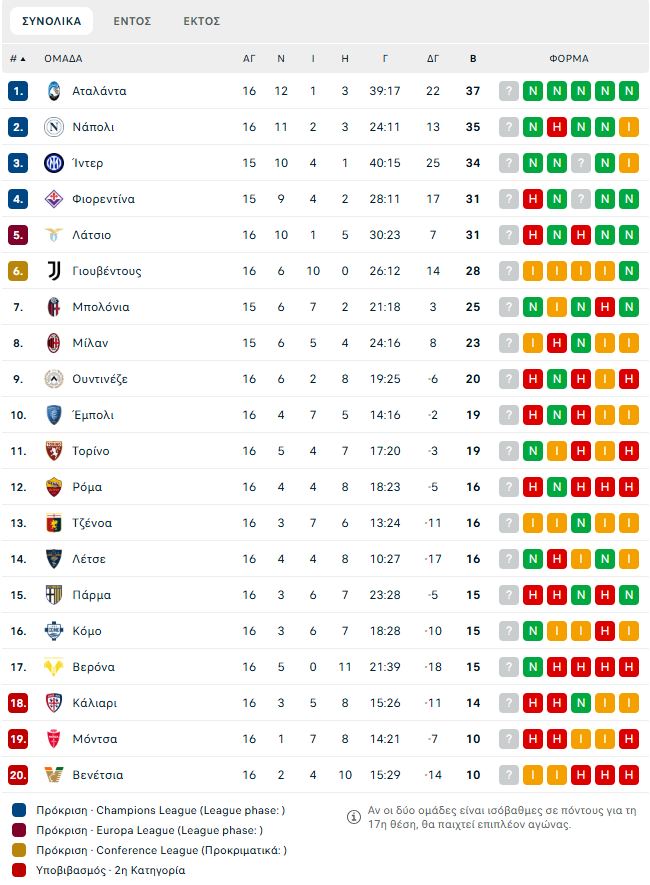Click the Atalanta club crest icon
This screenshot has height=885, width=650.
[54, 91]
